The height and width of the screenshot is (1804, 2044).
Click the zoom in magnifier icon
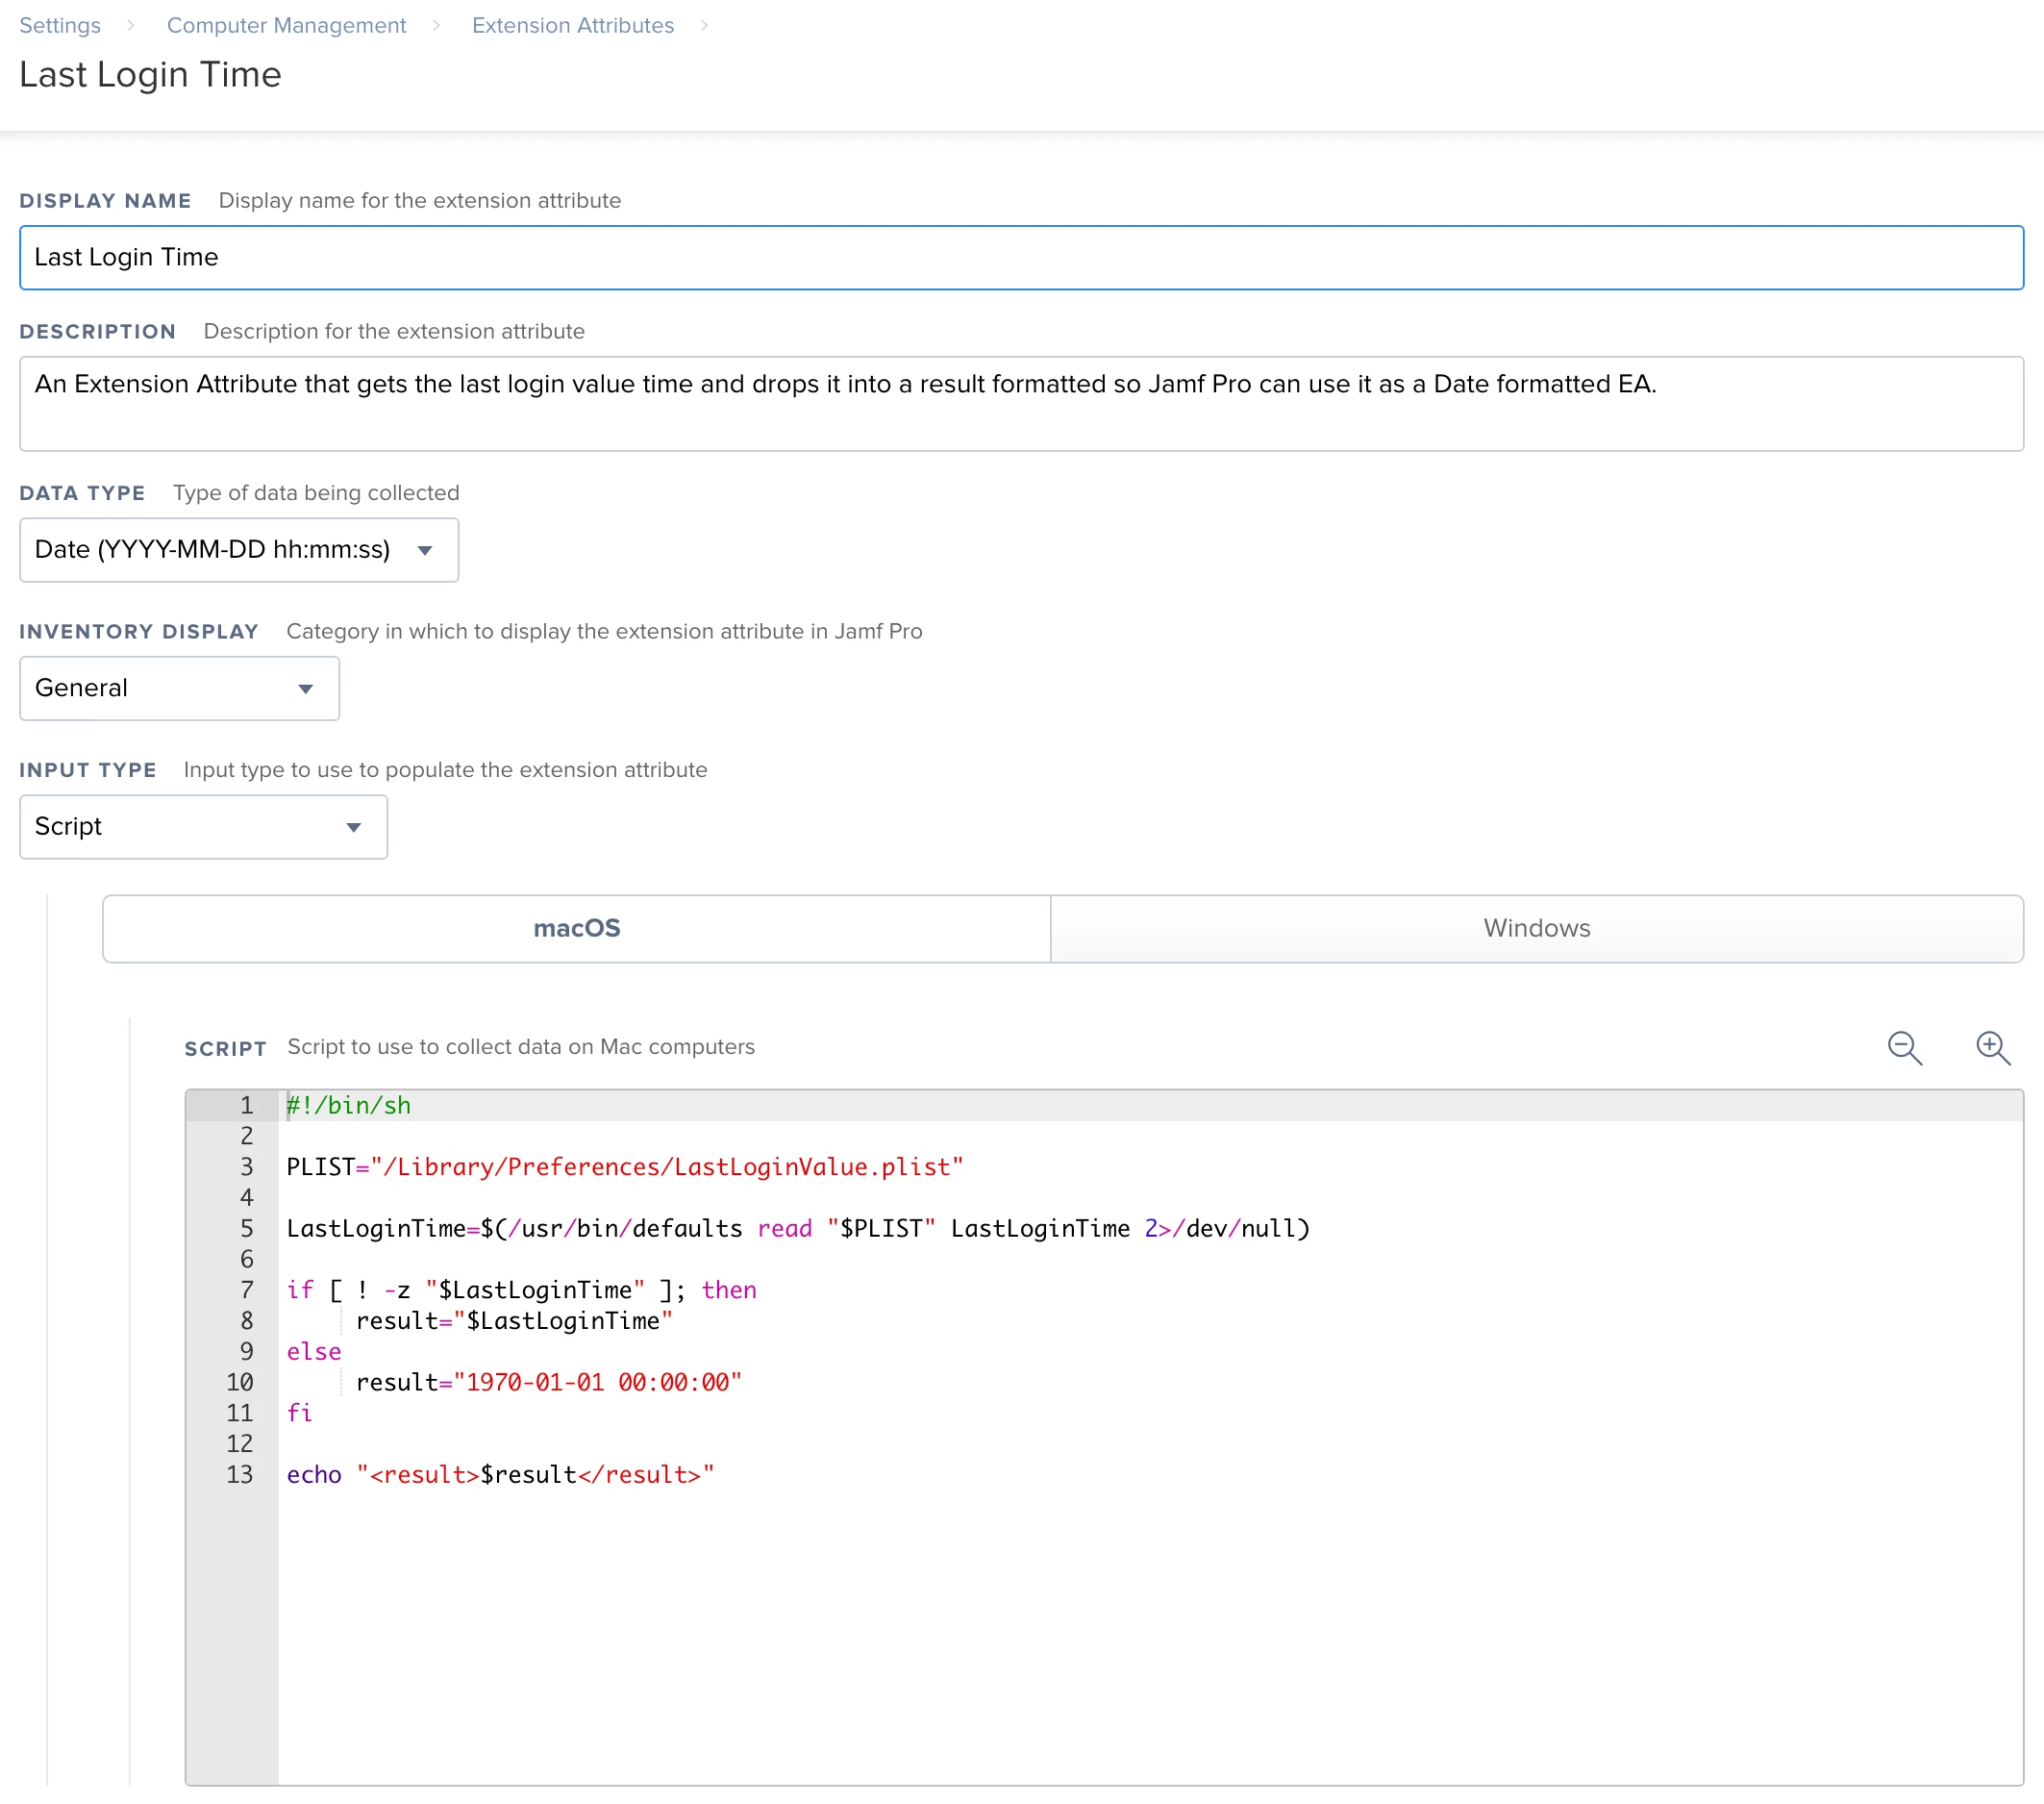coord(1992,1048)
